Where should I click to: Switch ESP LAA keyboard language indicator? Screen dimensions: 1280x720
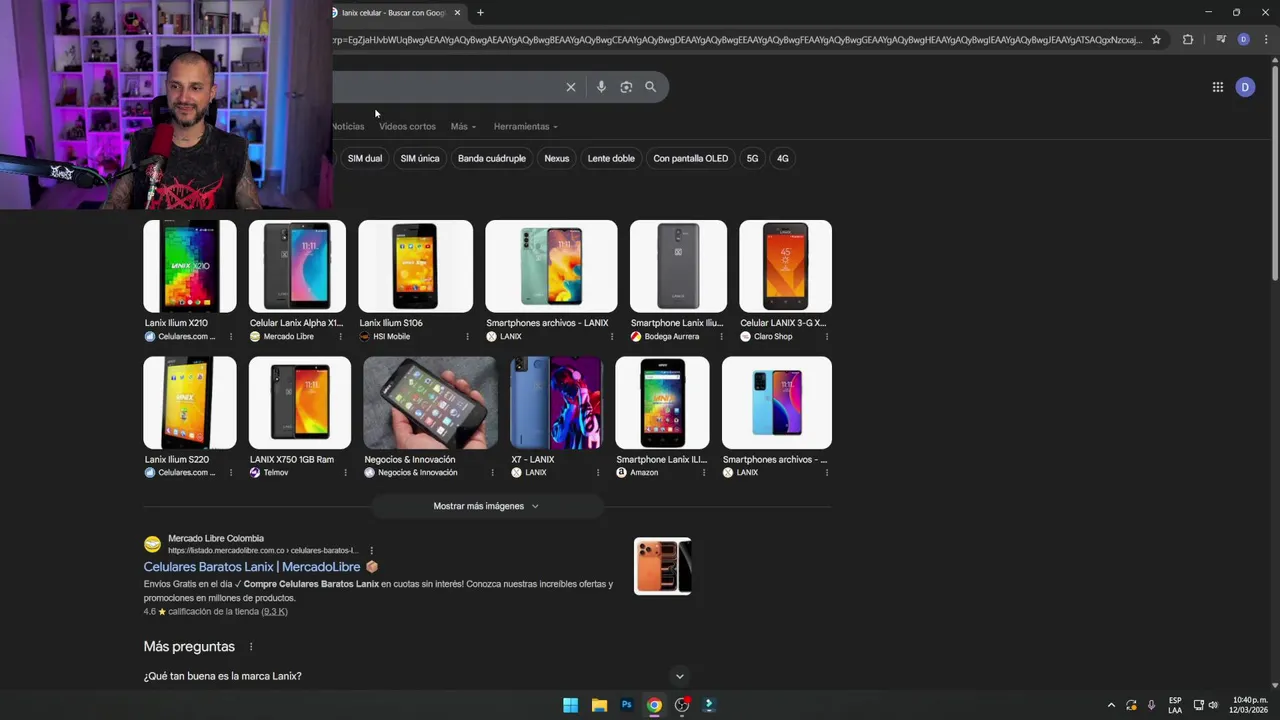pos(1175,705)
